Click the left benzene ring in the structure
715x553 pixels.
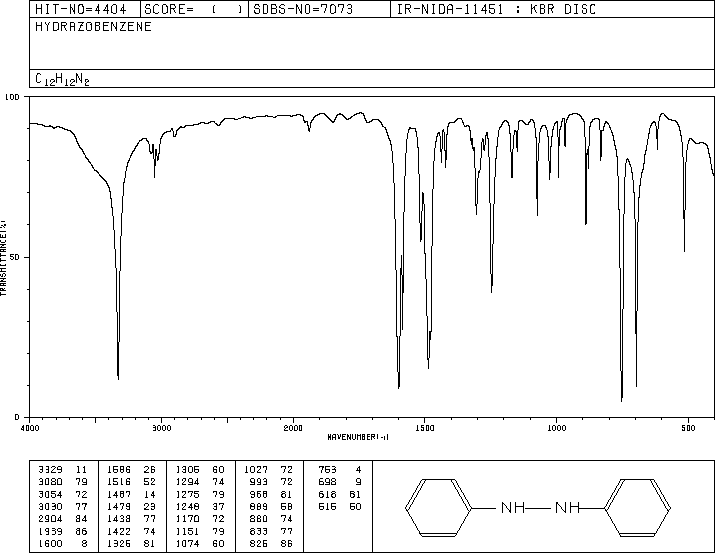(439, 507)
